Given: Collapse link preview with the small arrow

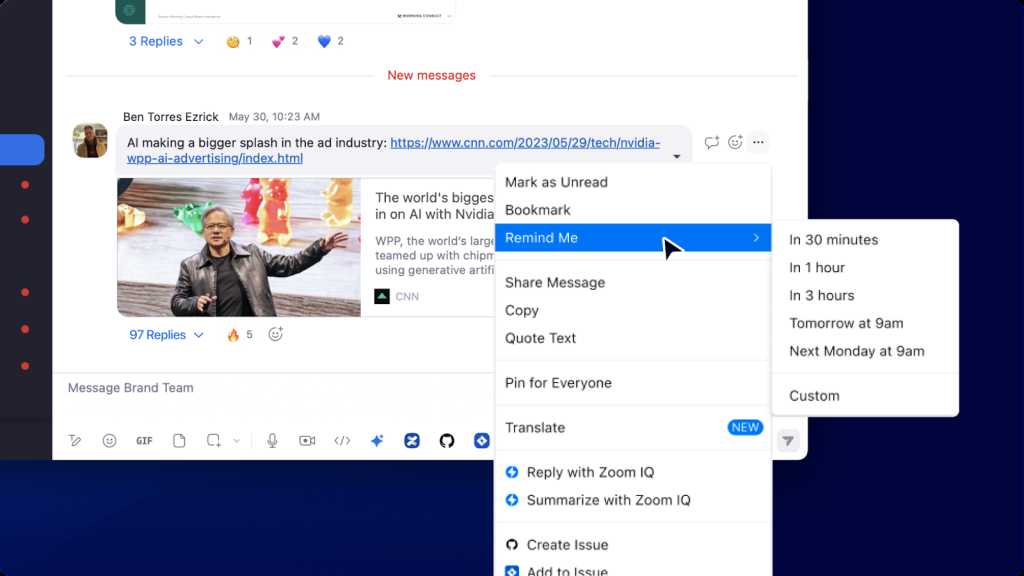Looking at the screenshot, I should [677, 157].
